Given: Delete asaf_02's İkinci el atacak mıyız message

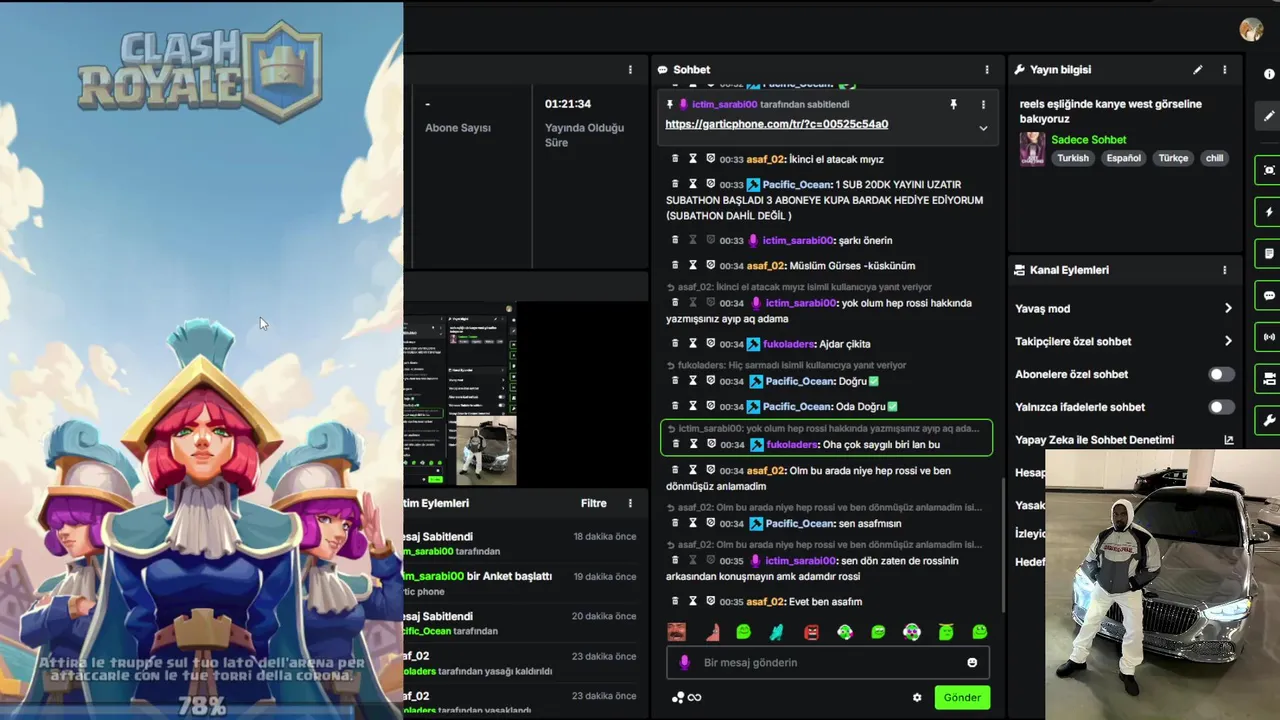Looking at the screenshot, I should click(675, 159).
